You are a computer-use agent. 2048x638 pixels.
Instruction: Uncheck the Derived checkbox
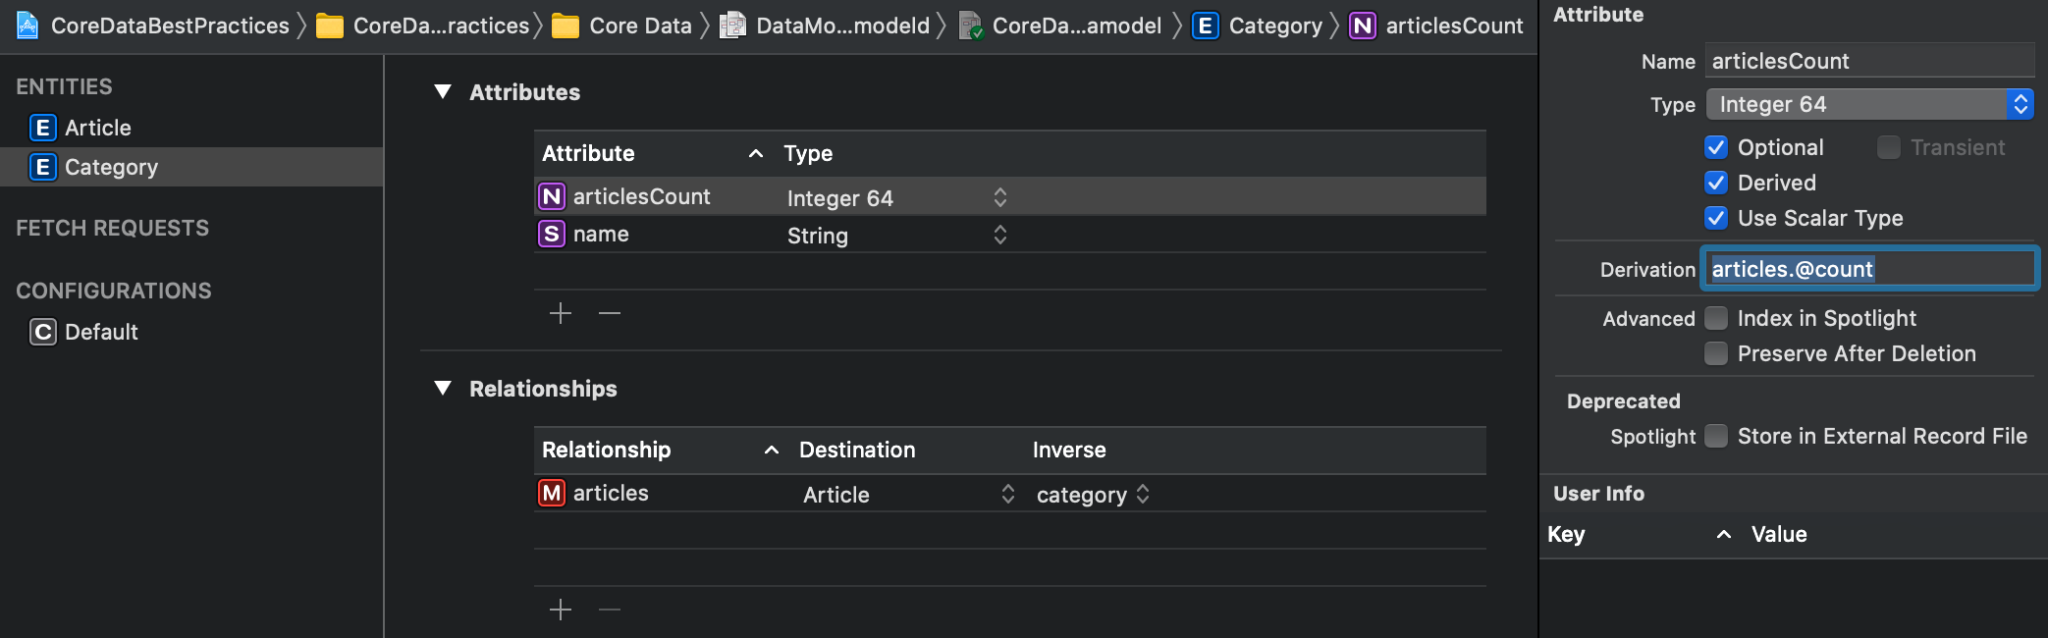pyautogui.click(x=1716, y=183)
